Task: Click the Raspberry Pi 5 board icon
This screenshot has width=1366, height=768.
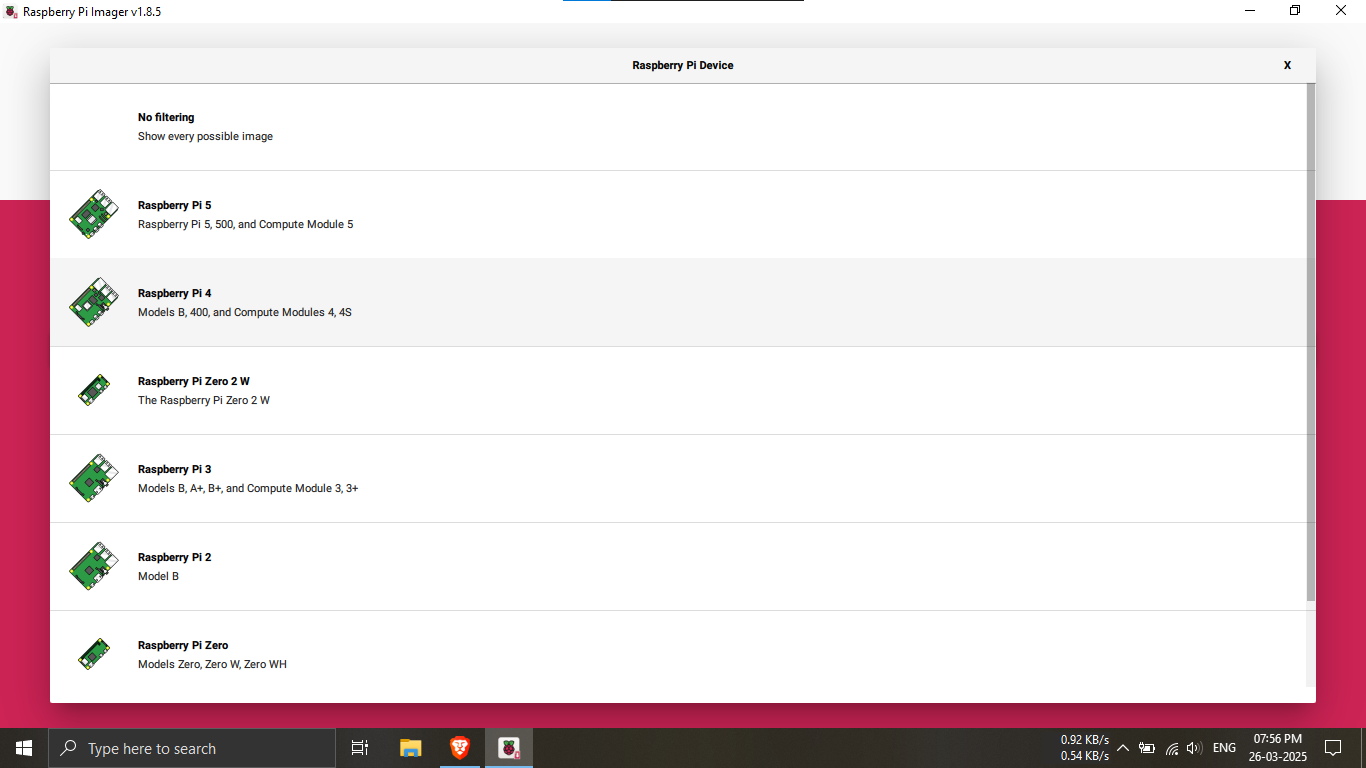Action: [x=94, y=214]
